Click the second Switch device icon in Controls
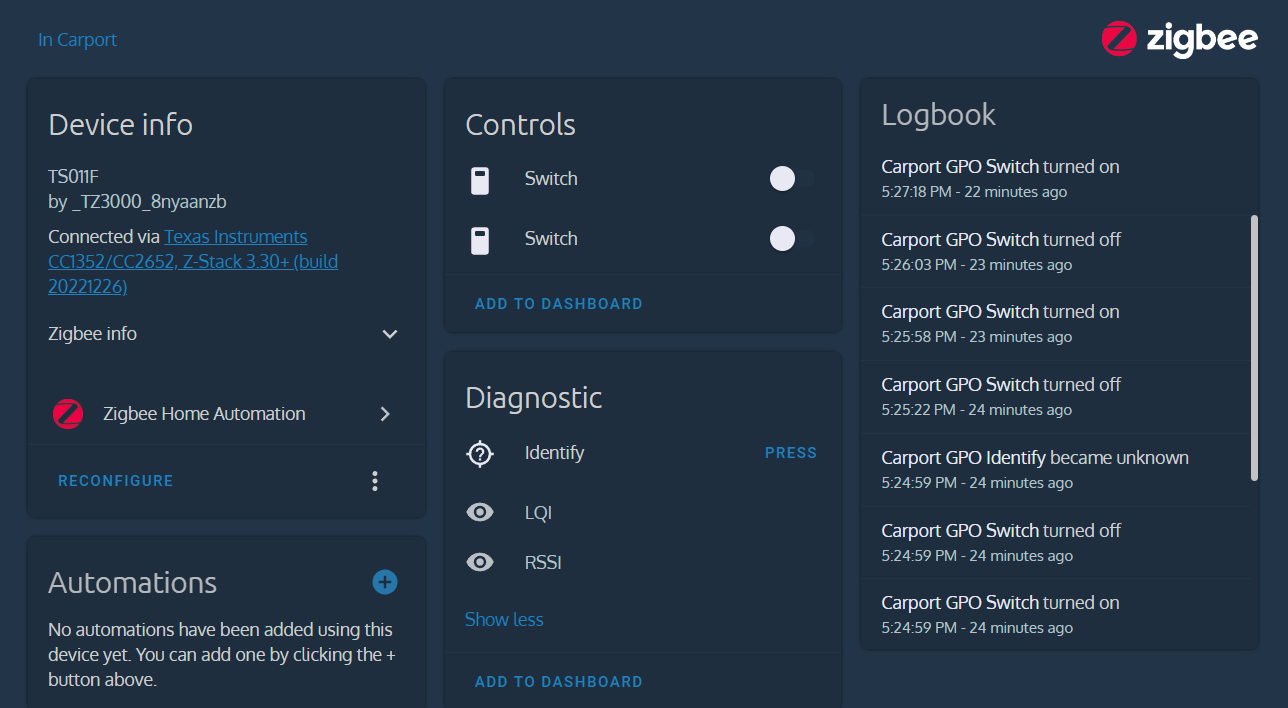 click(480, 239)
